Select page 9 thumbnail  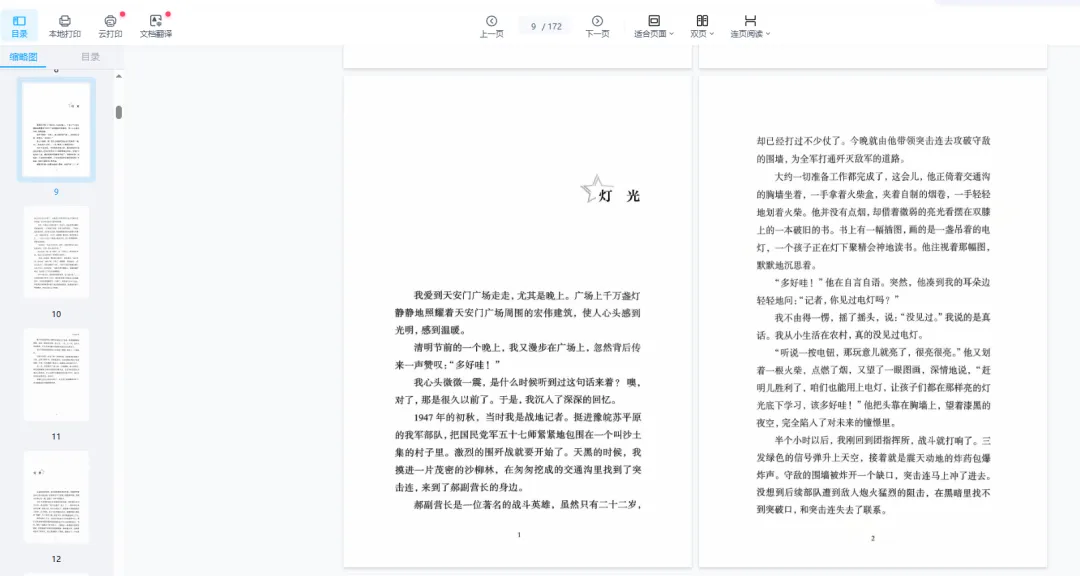pyautogui.click(x=56, y=130)
